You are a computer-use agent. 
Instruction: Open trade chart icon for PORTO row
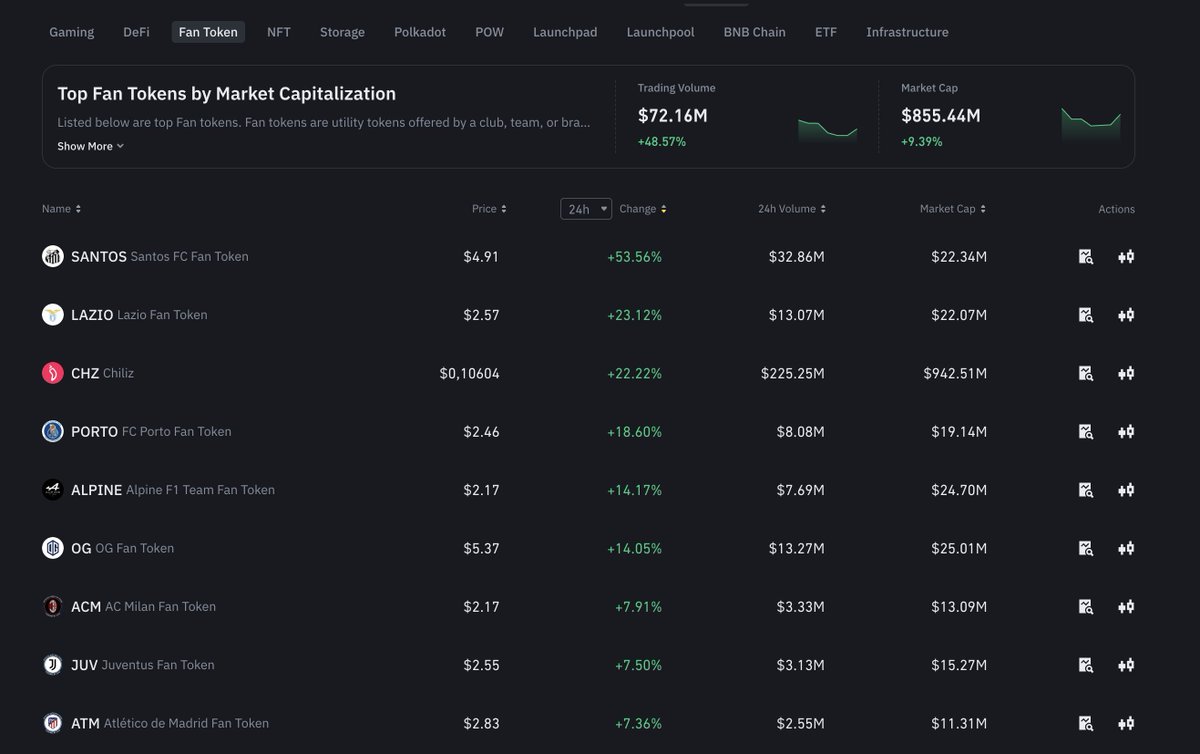pyautogui.click(x=1126, y=432)
